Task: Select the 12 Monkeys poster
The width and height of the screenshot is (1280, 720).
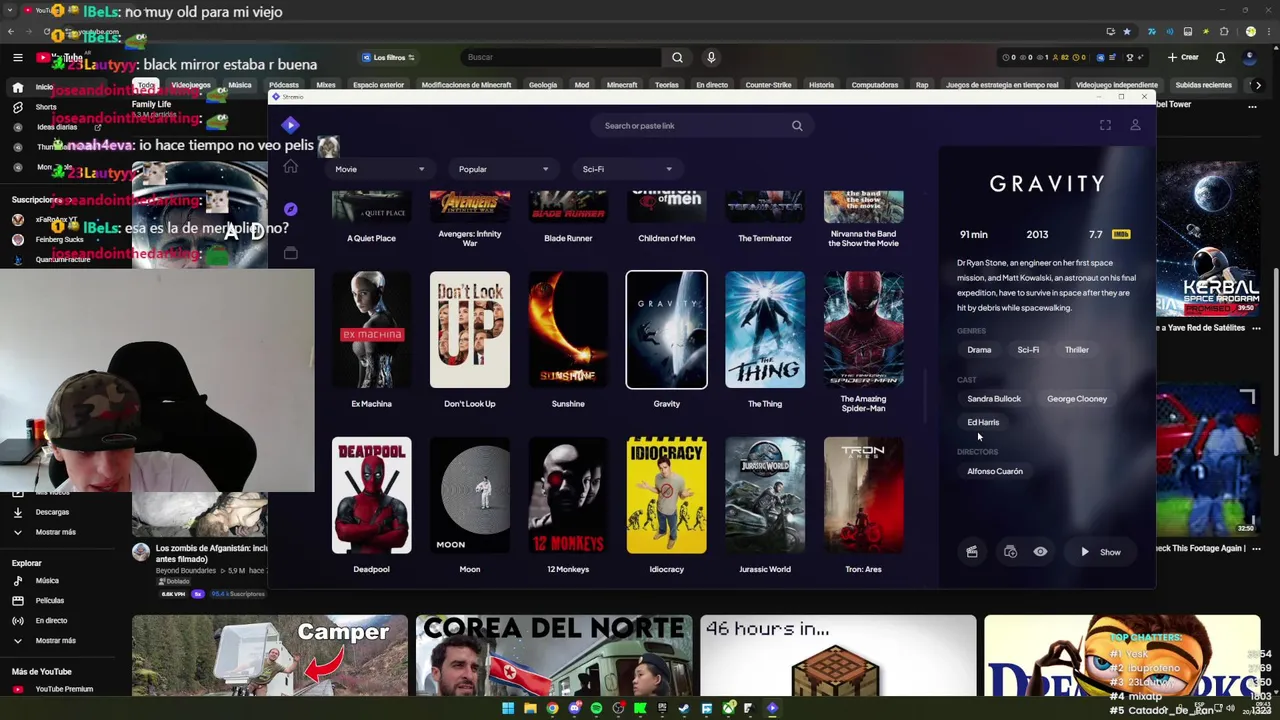Action: (568, 495)
